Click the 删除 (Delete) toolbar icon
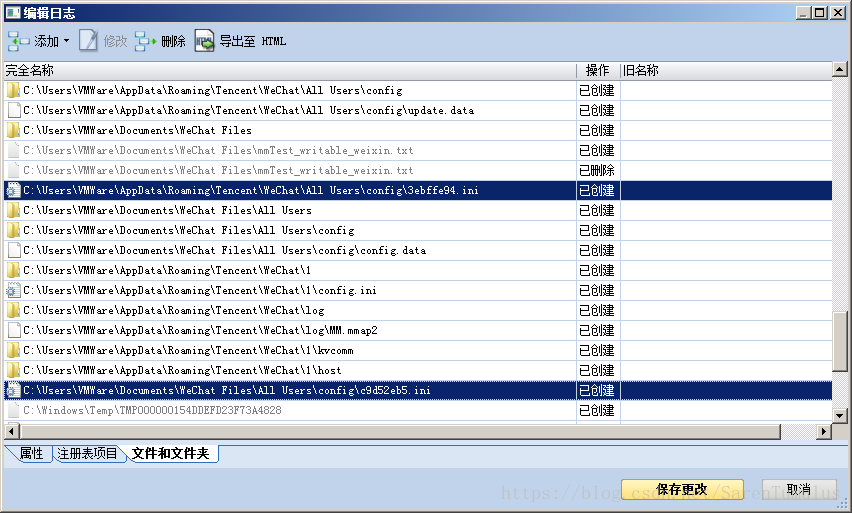 pyautogui.click(x=145, y=41)
